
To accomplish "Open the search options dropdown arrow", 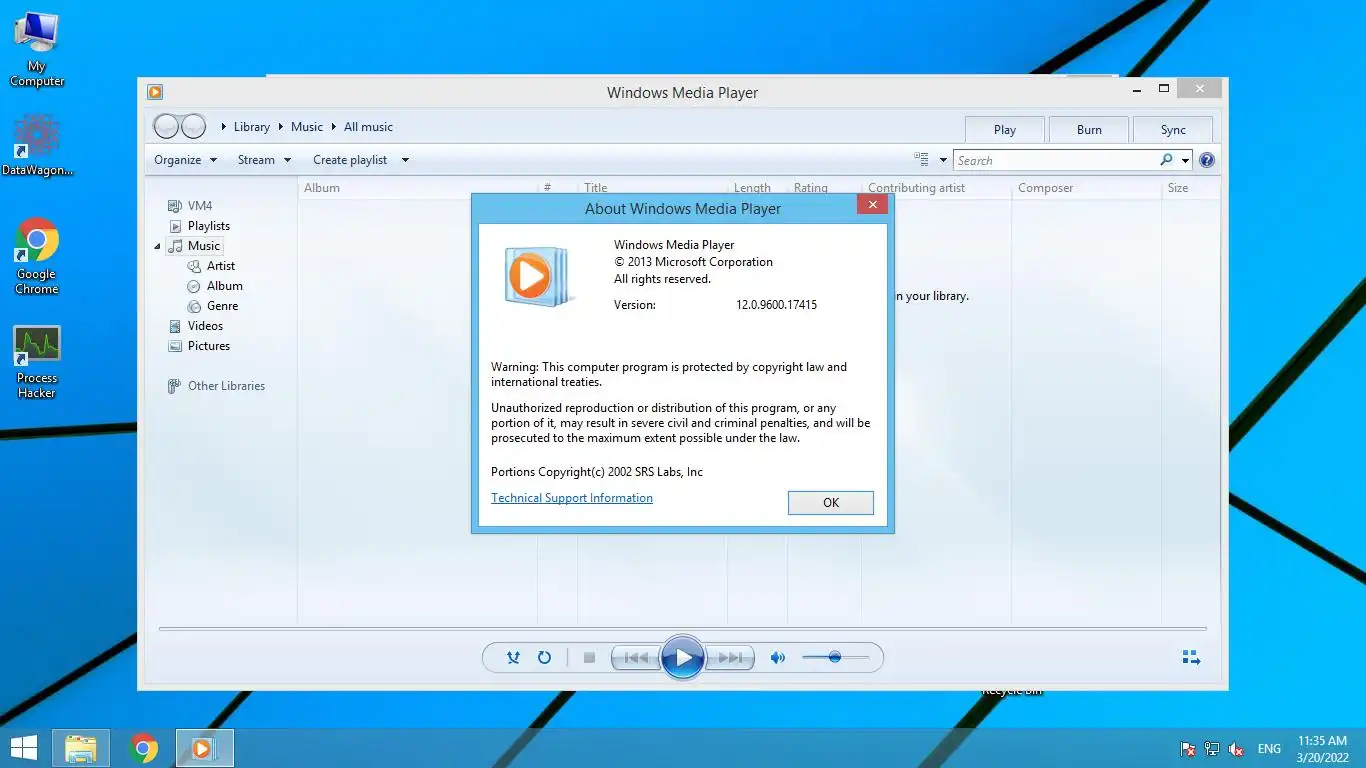I will (x=1185, y=160).
